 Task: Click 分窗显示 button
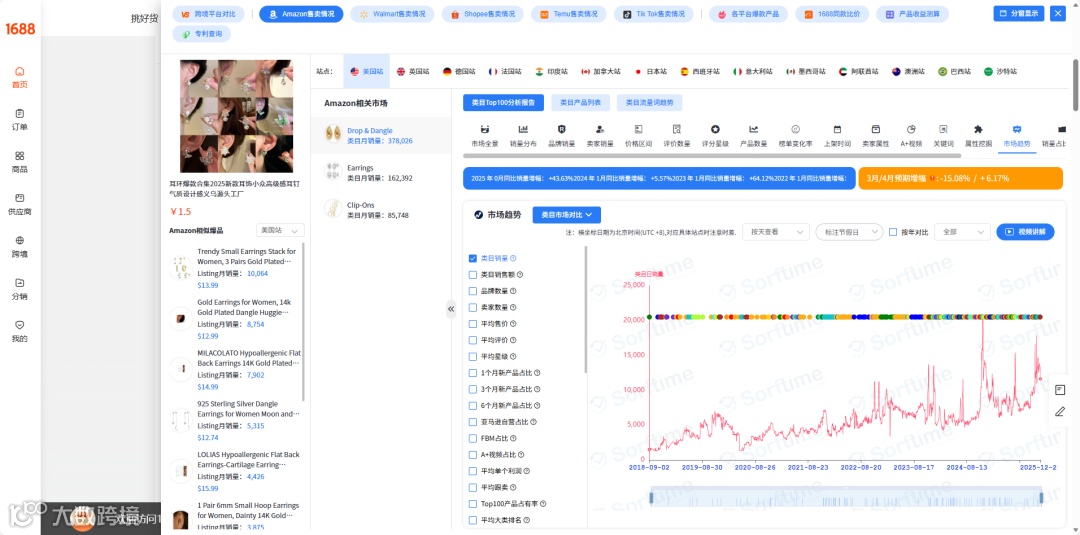1019,13
